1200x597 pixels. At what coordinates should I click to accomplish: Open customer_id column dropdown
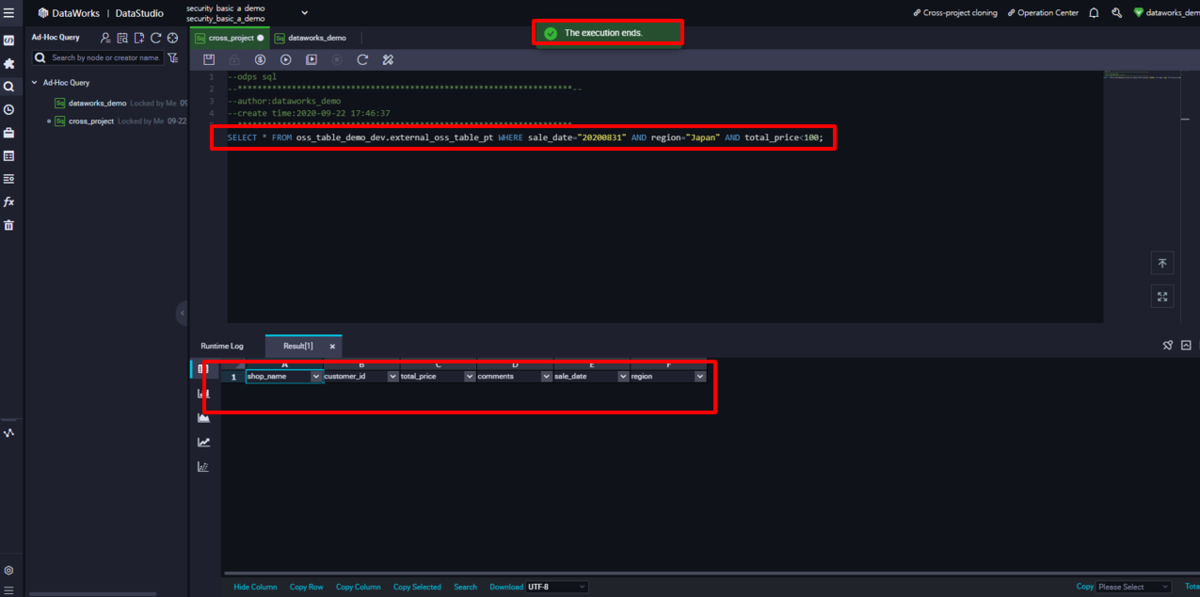393,377
